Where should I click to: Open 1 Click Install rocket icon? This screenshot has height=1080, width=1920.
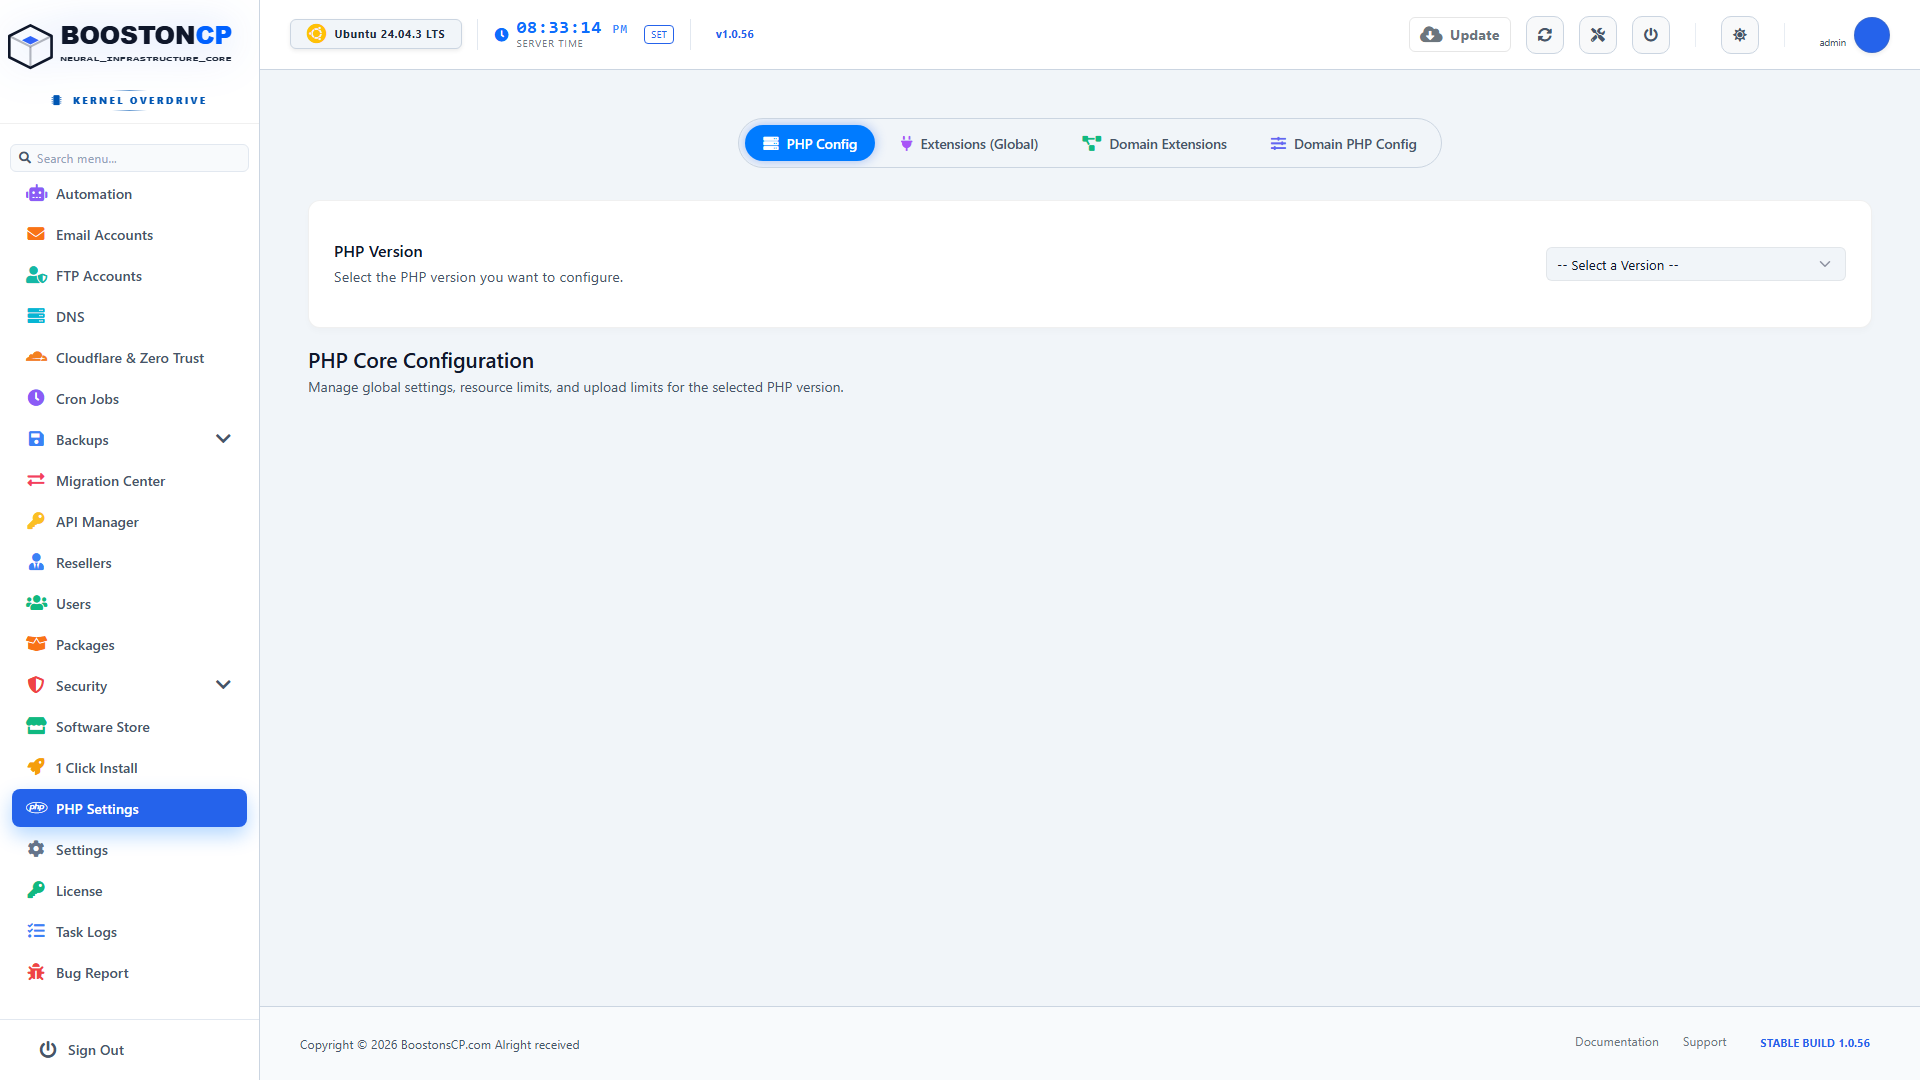(36, 767)
